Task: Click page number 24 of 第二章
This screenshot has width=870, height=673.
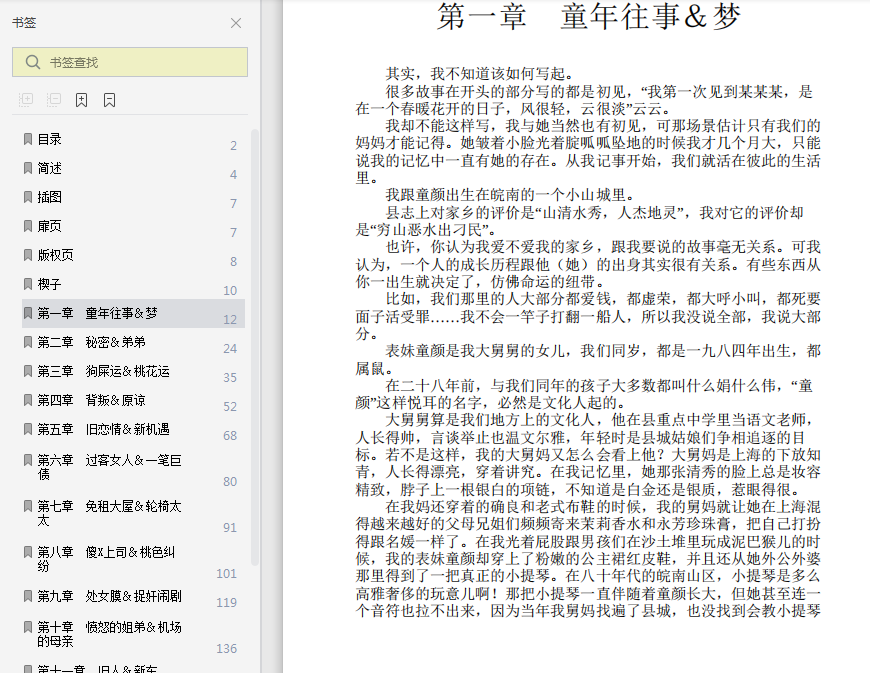Action: click(230, 348)
